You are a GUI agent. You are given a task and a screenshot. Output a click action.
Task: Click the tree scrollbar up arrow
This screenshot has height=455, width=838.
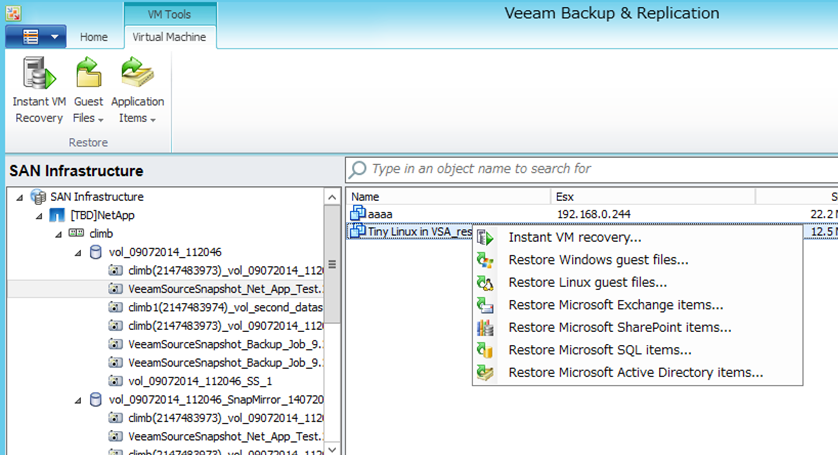coord(332,197)
